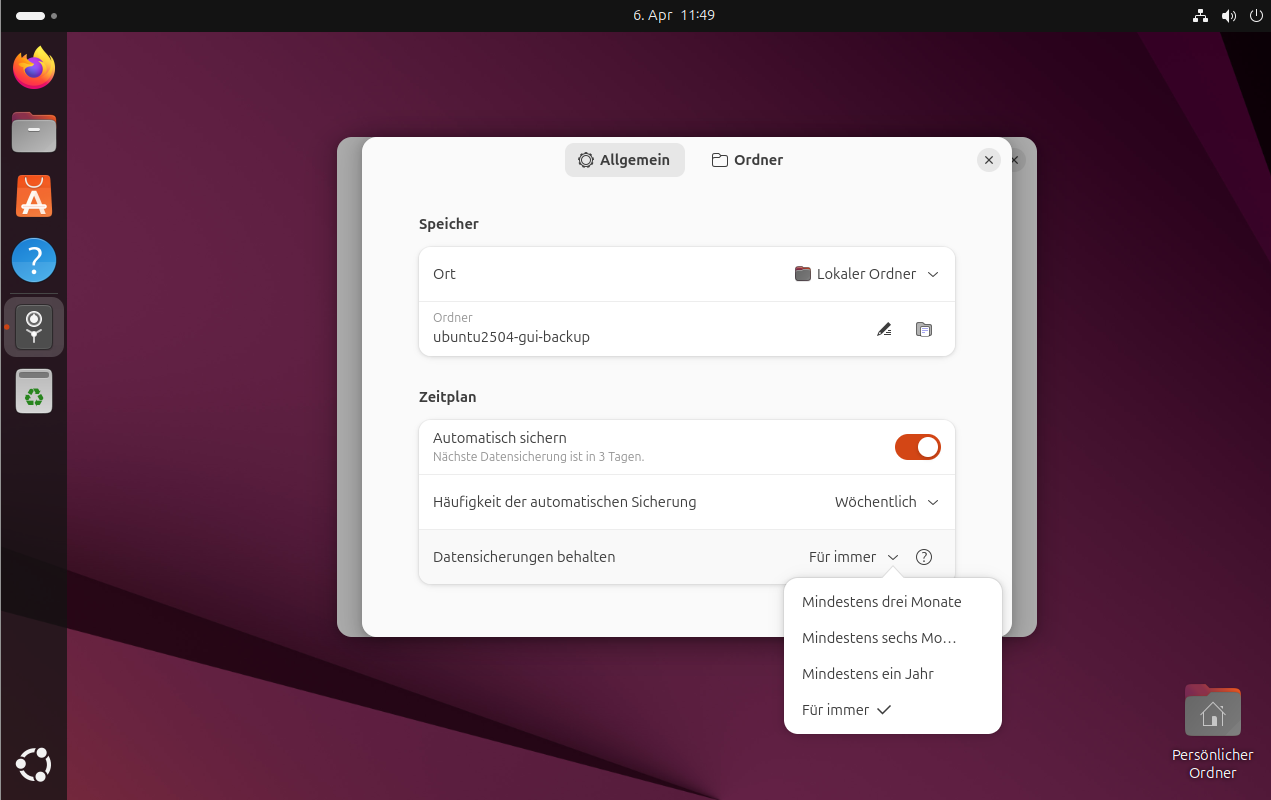
Task: Choose Mindestens drei Monate option
Action: pos(881,602)
